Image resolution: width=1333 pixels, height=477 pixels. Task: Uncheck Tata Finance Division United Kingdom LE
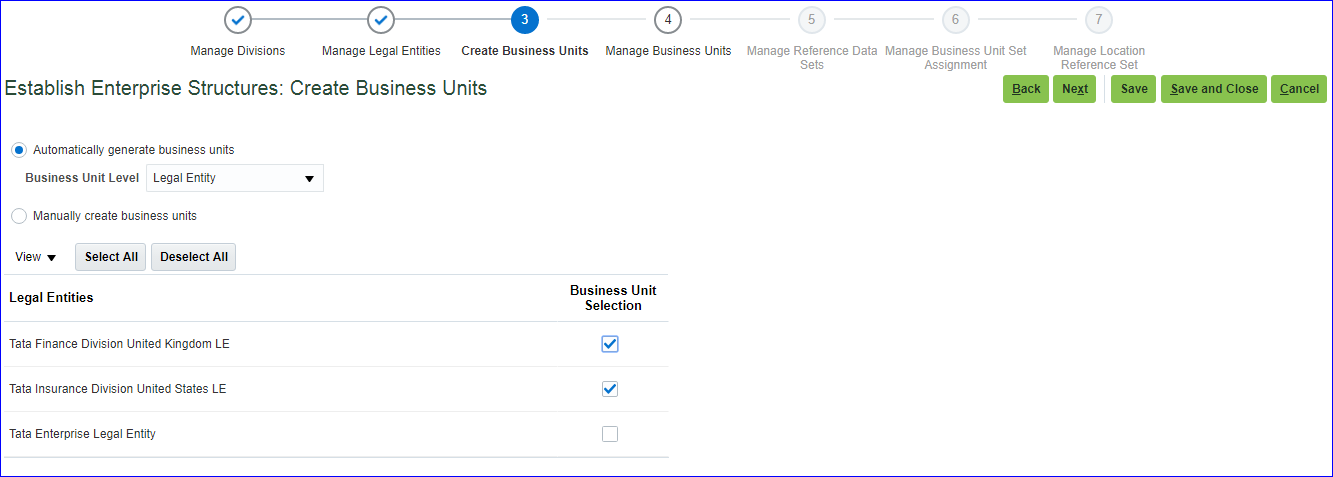click(610, 344)
